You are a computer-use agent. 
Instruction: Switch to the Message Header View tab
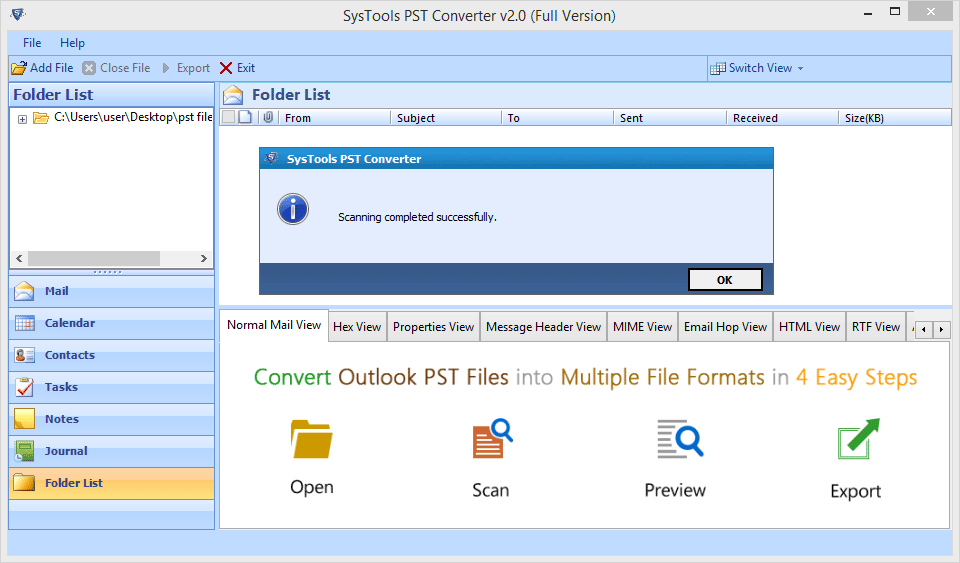coord(543,327)
